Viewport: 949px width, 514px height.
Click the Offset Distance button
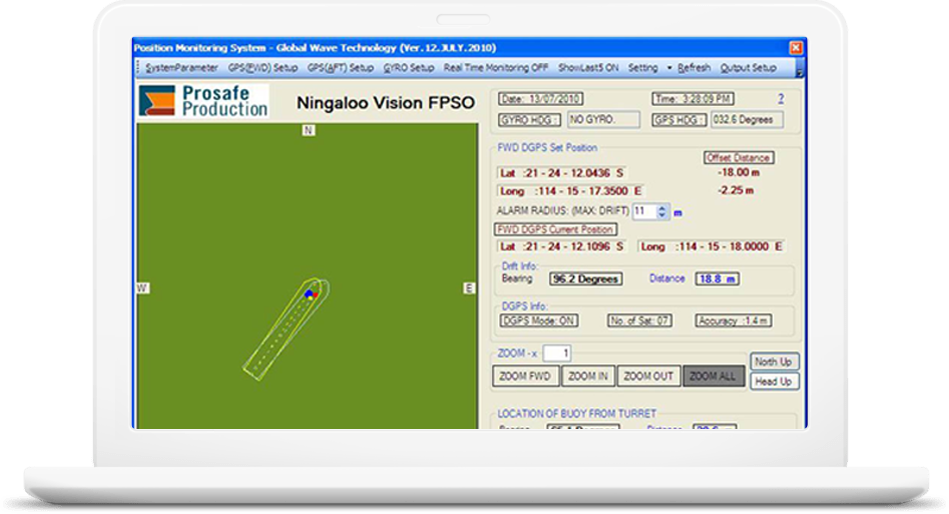coord(738,158)
